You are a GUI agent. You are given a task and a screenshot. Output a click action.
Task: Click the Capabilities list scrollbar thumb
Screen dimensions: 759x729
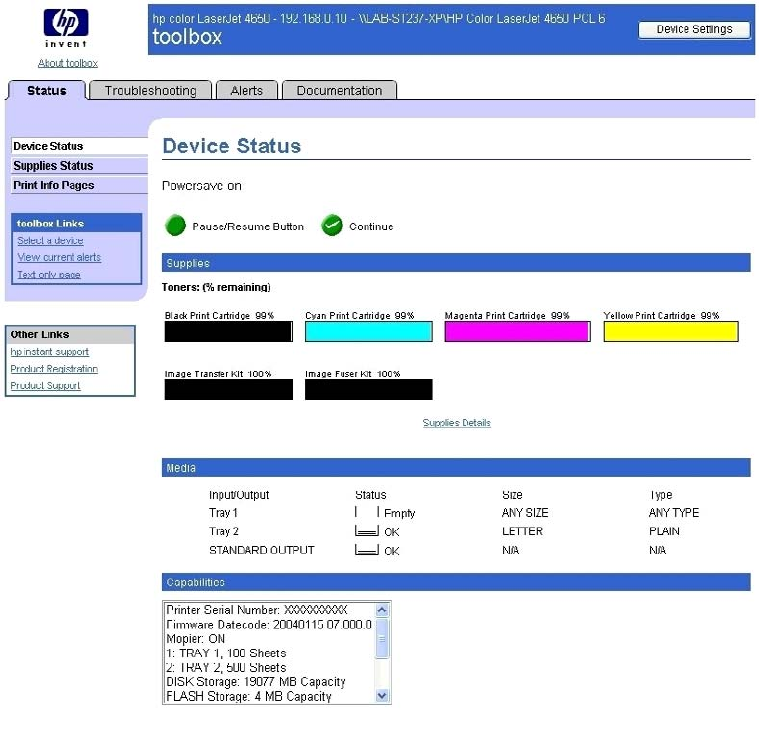(x=382, y=638)
